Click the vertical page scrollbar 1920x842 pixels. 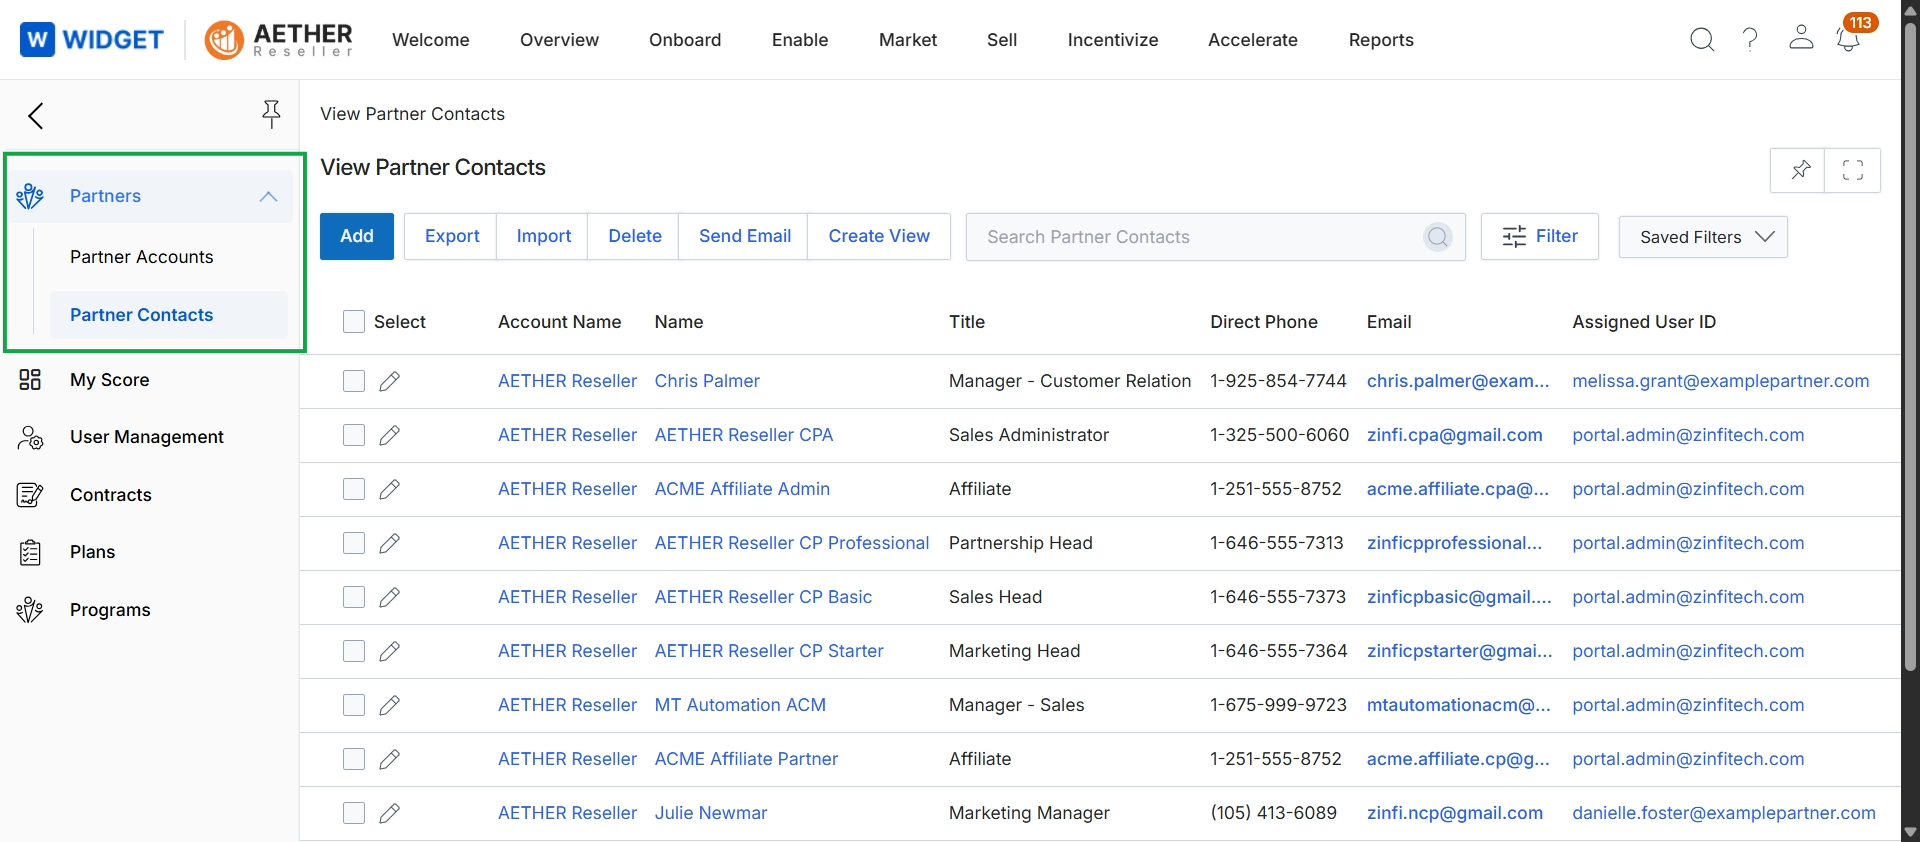(1910, 345)
